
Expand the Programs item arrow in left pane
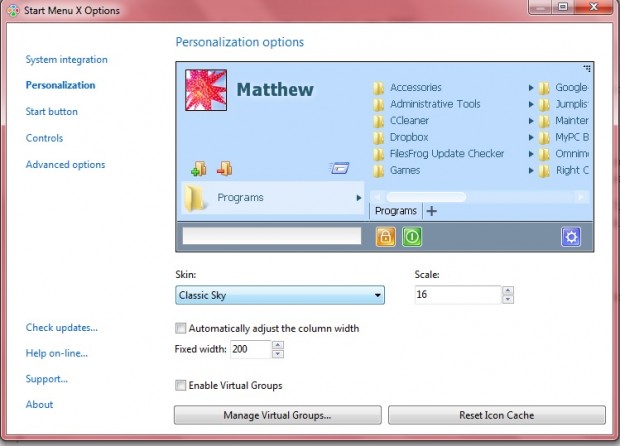(x=359, y=198)
